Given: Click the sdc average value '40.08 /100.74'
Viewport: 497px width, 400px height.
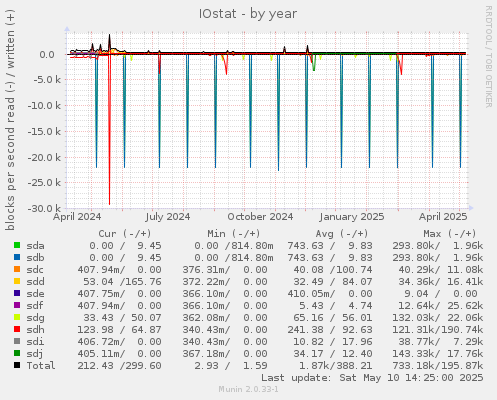Looking at the screenshot, I should click(333, 270).
